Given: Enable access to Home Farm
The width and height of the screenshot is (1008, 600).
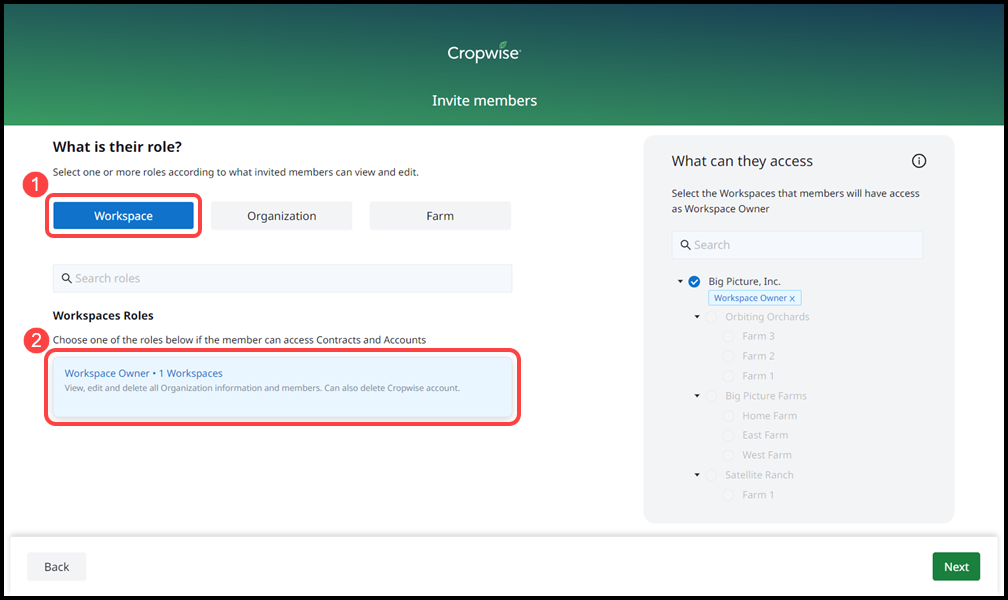Looking at the screenshot, I should (727, 415).
